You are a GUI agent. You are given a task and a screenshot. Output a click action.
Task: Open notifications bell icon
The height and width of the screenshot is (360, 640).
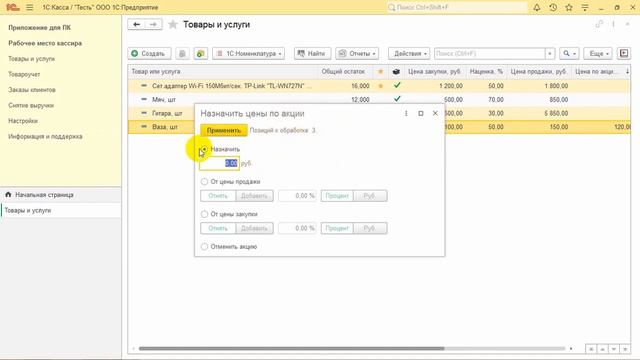point(537,7)
